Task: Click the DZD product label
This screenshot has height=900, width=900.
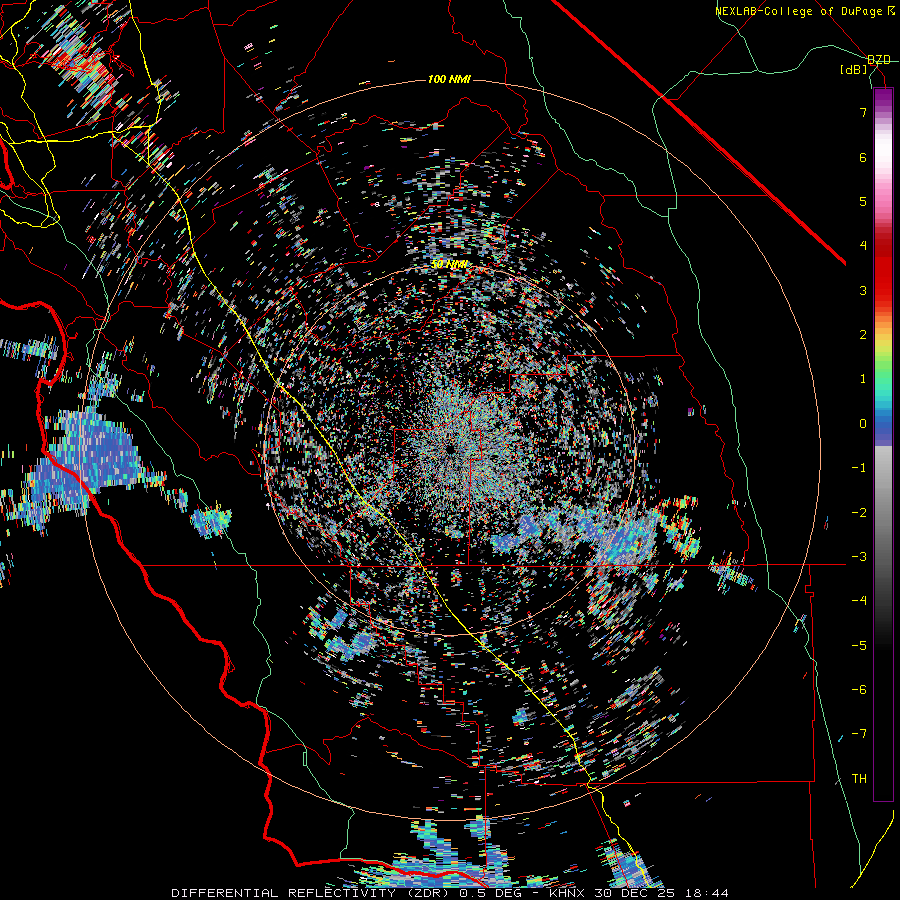Action: point(879,60)
